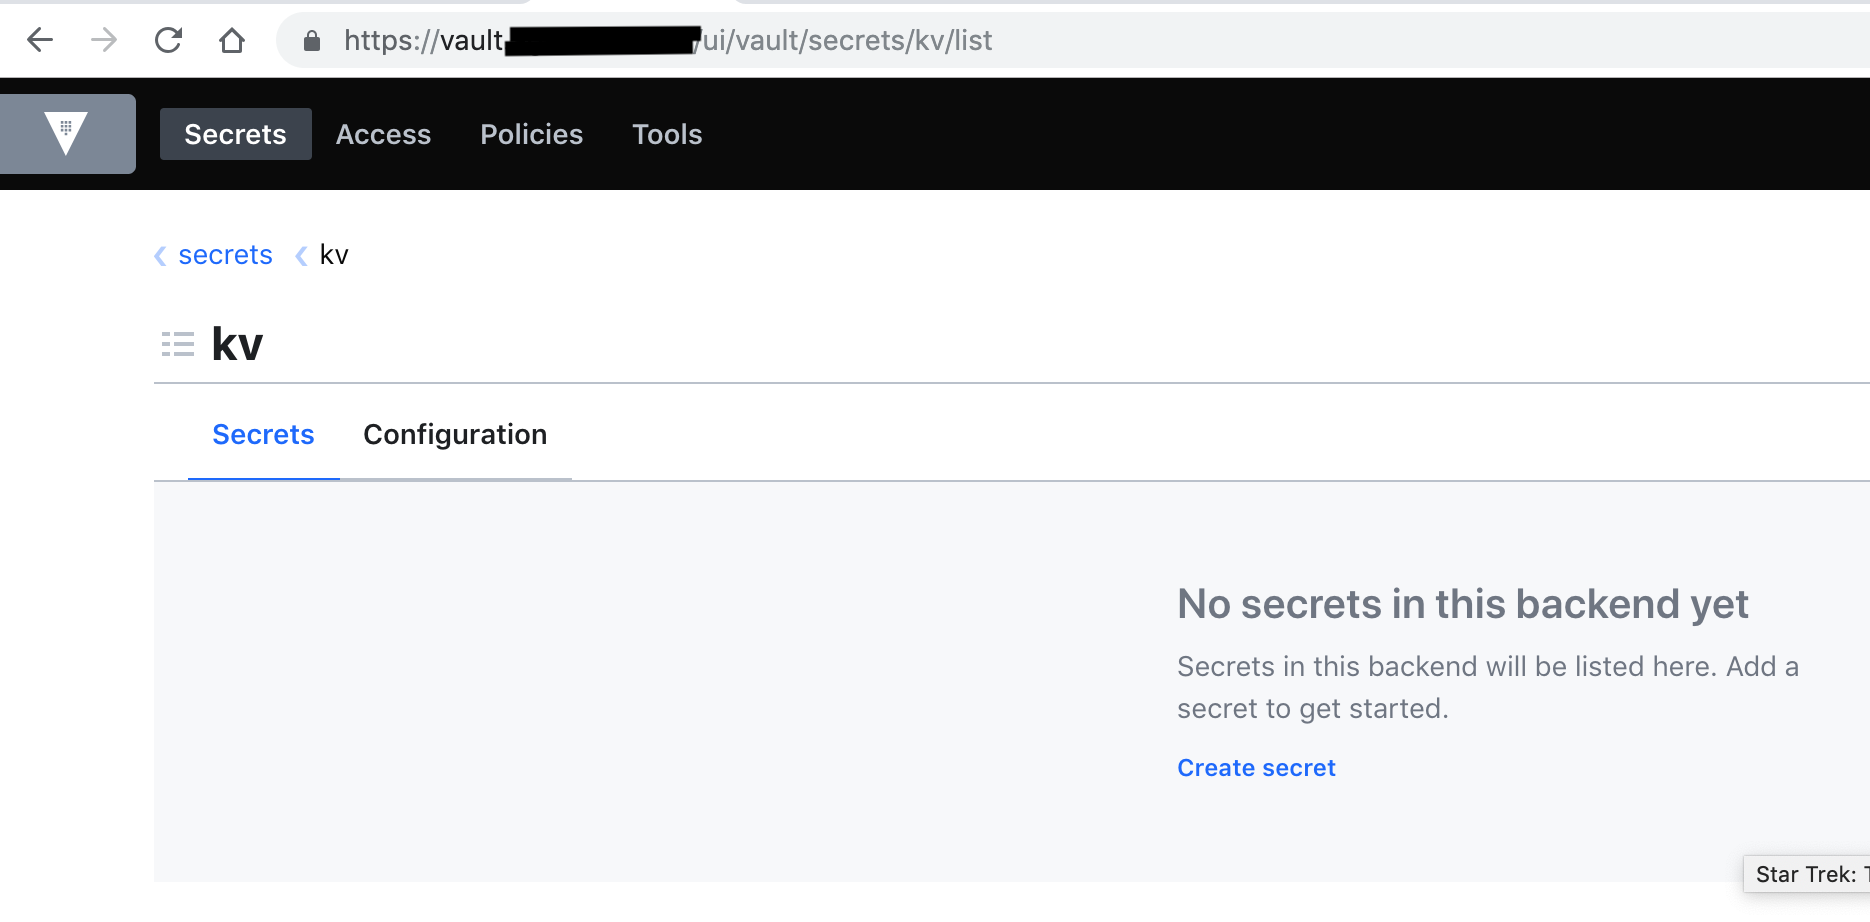Click the Vault logo icon

point(66,133)
